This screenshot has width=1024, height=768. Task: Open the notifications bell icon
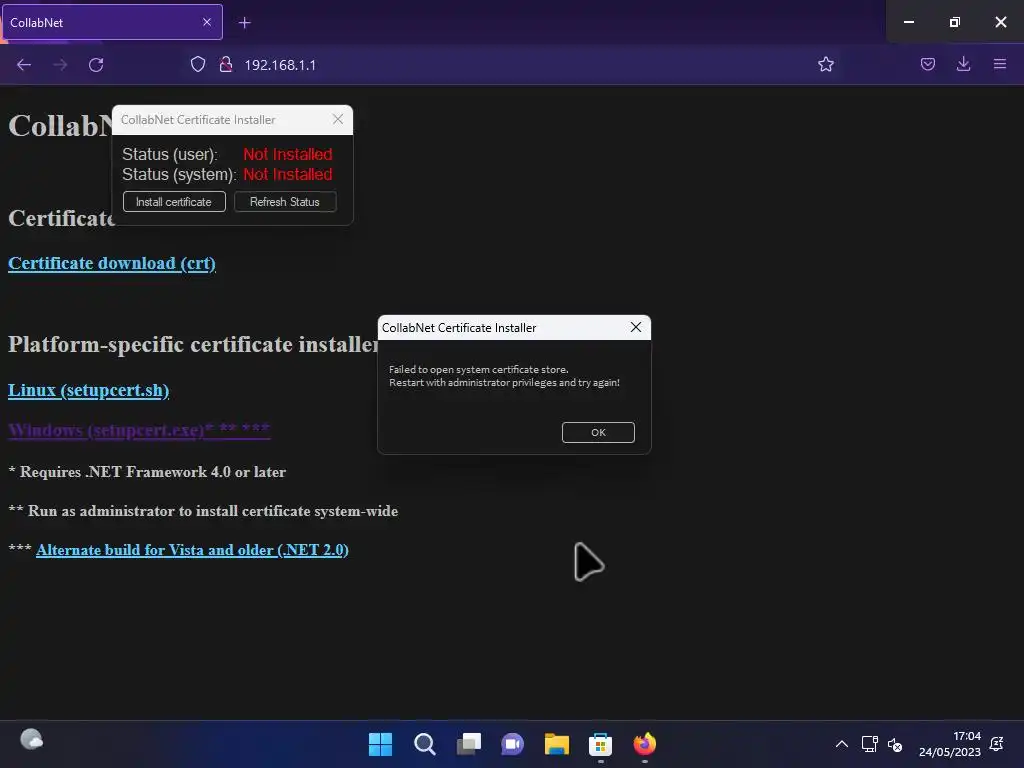997,744
